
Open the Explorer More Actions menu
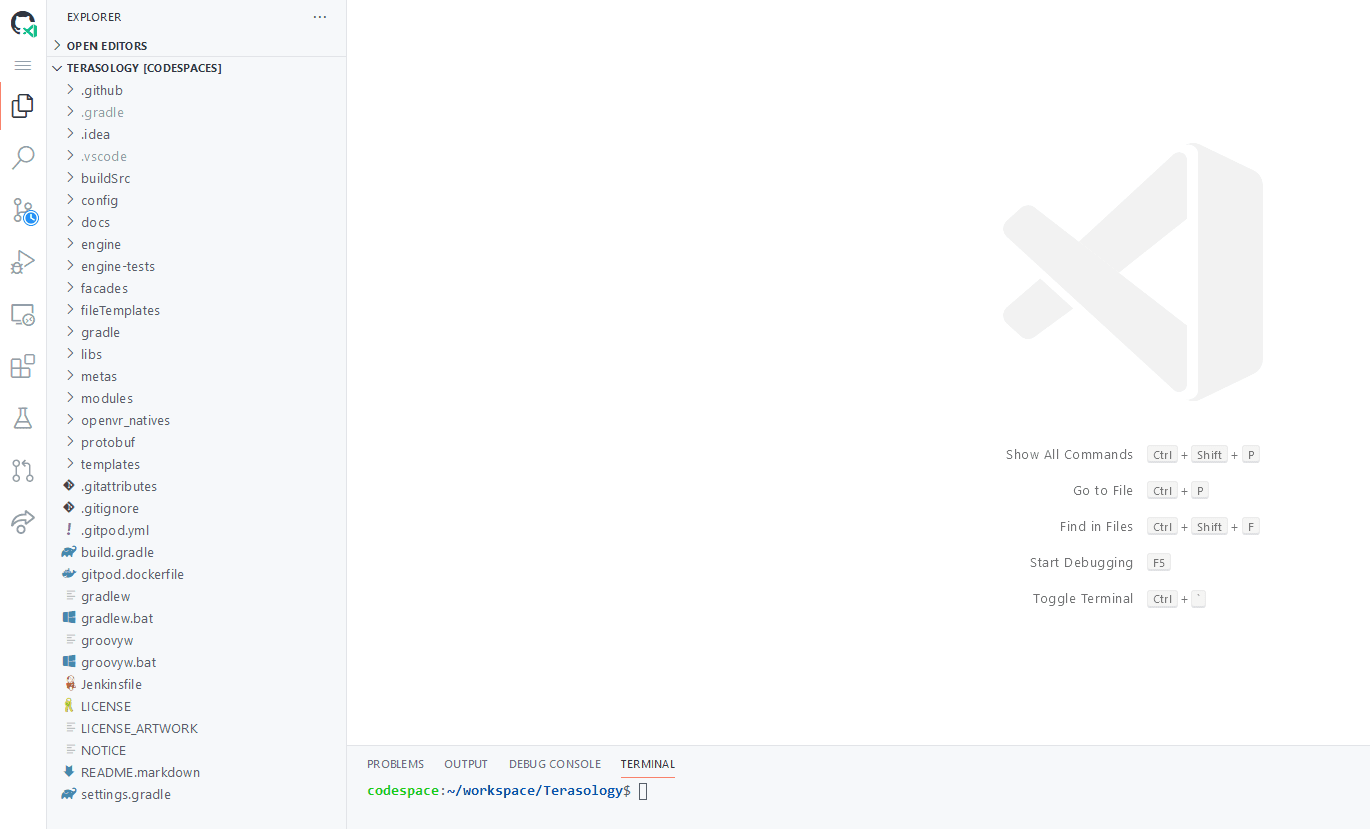click(320, 16)
